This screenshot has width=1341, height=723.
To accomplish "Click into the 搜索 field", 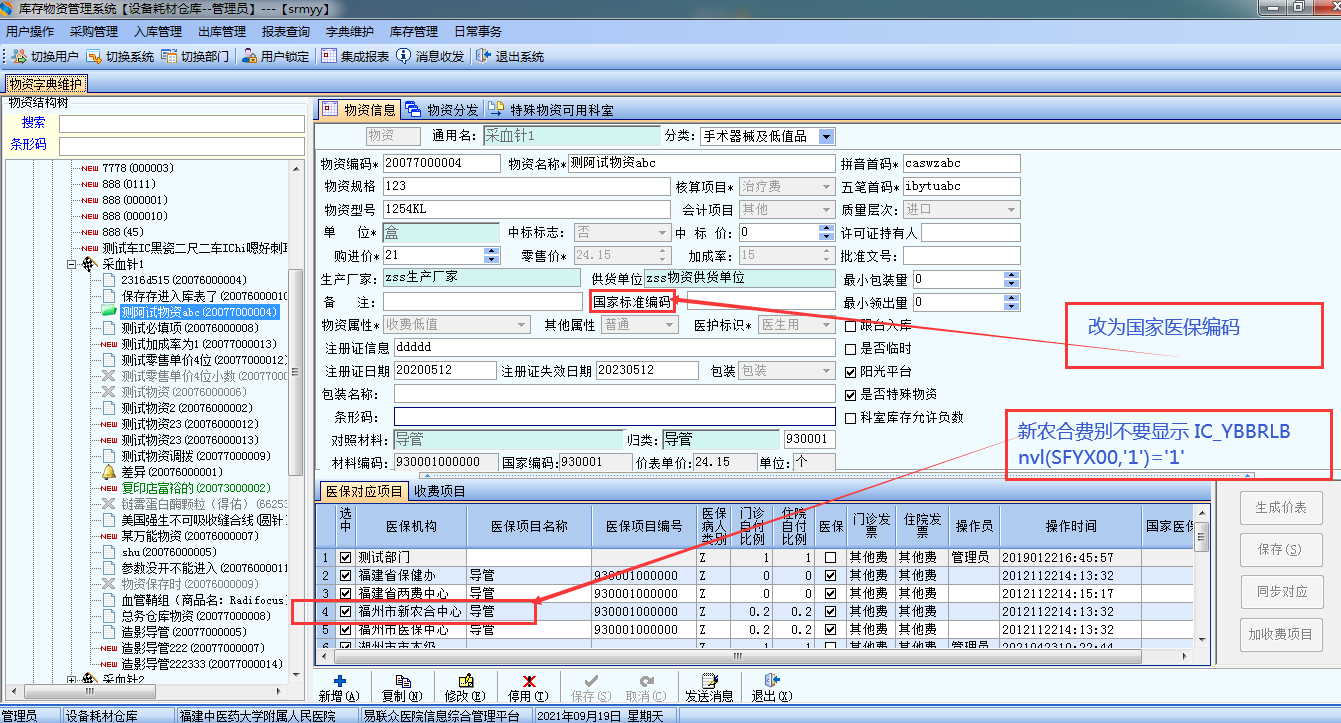I will (181, 124).
